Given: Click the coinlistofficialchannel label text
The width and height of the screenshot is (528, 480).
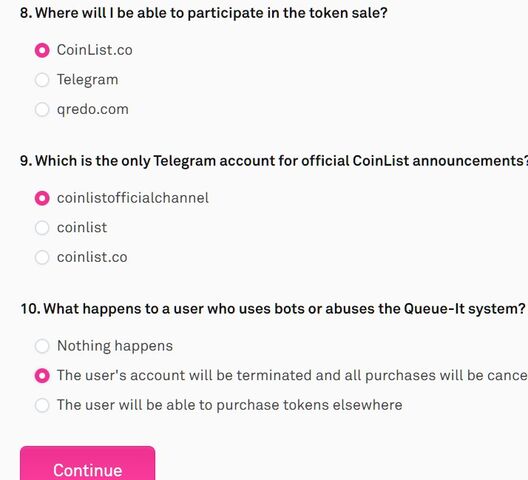Looking at the screenshot, I should [133, 198].
